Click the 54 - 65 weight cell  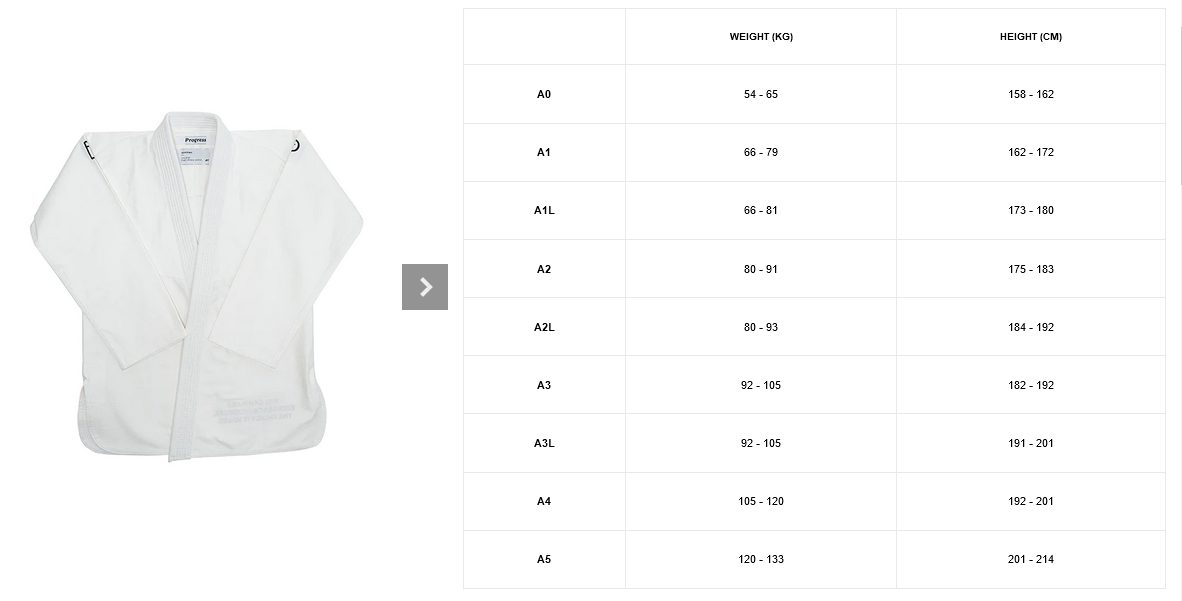761,94
